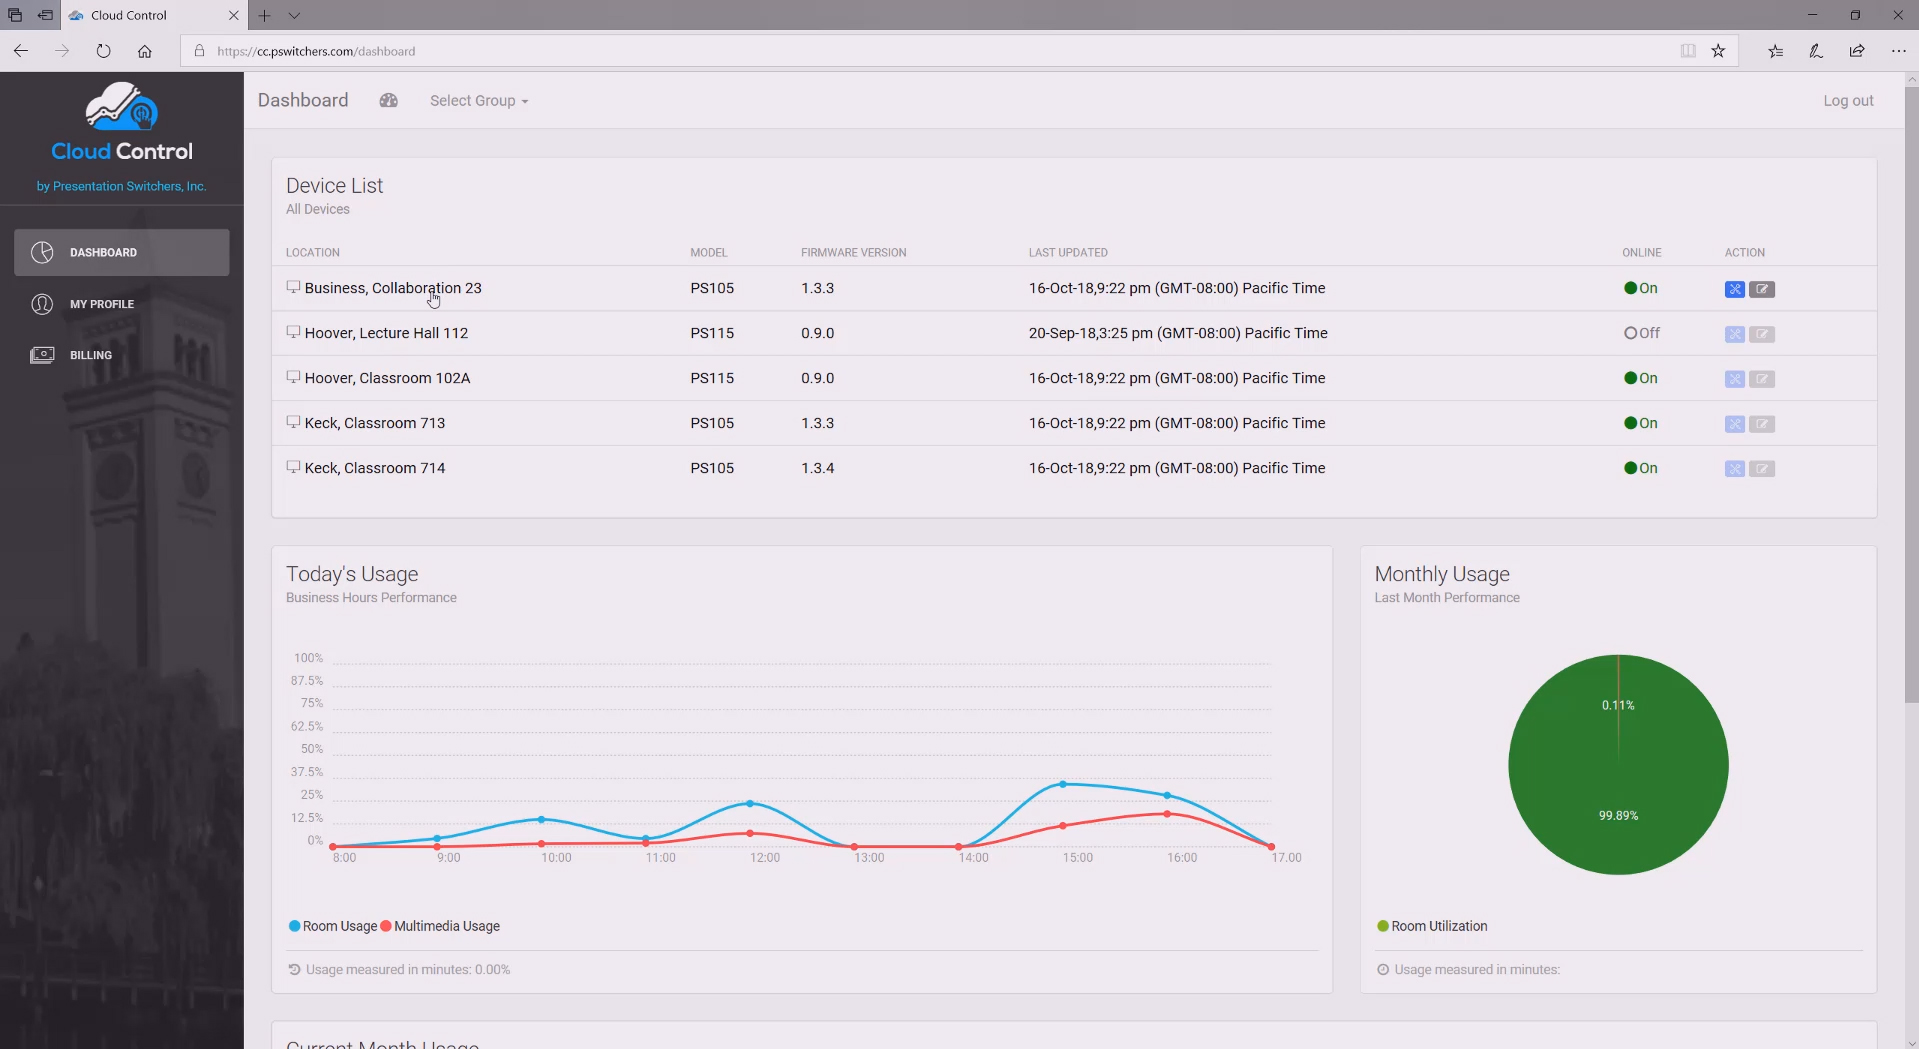The image size is (1919, 1049).
Task: Click firmware 1.3.4 for Classroom 714
Action: coord(817,468)
